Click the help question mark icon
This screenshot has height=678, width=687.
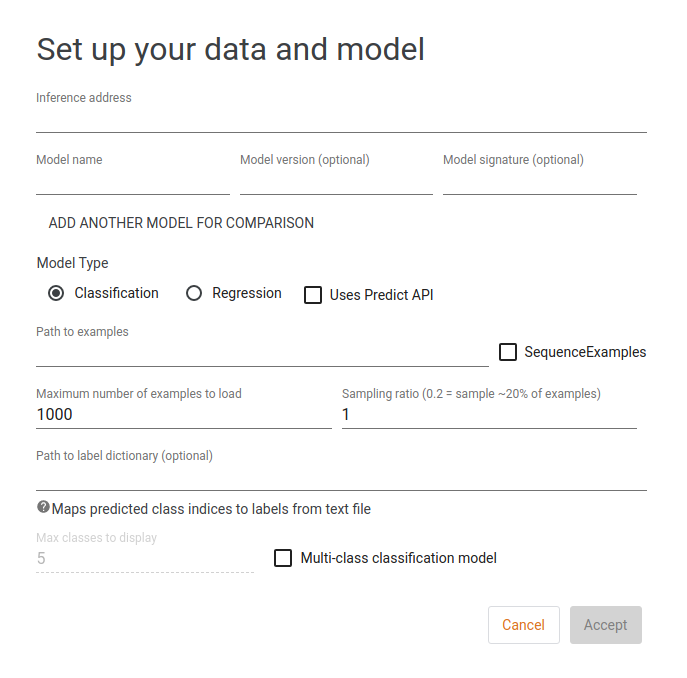(x=43, y=508)
